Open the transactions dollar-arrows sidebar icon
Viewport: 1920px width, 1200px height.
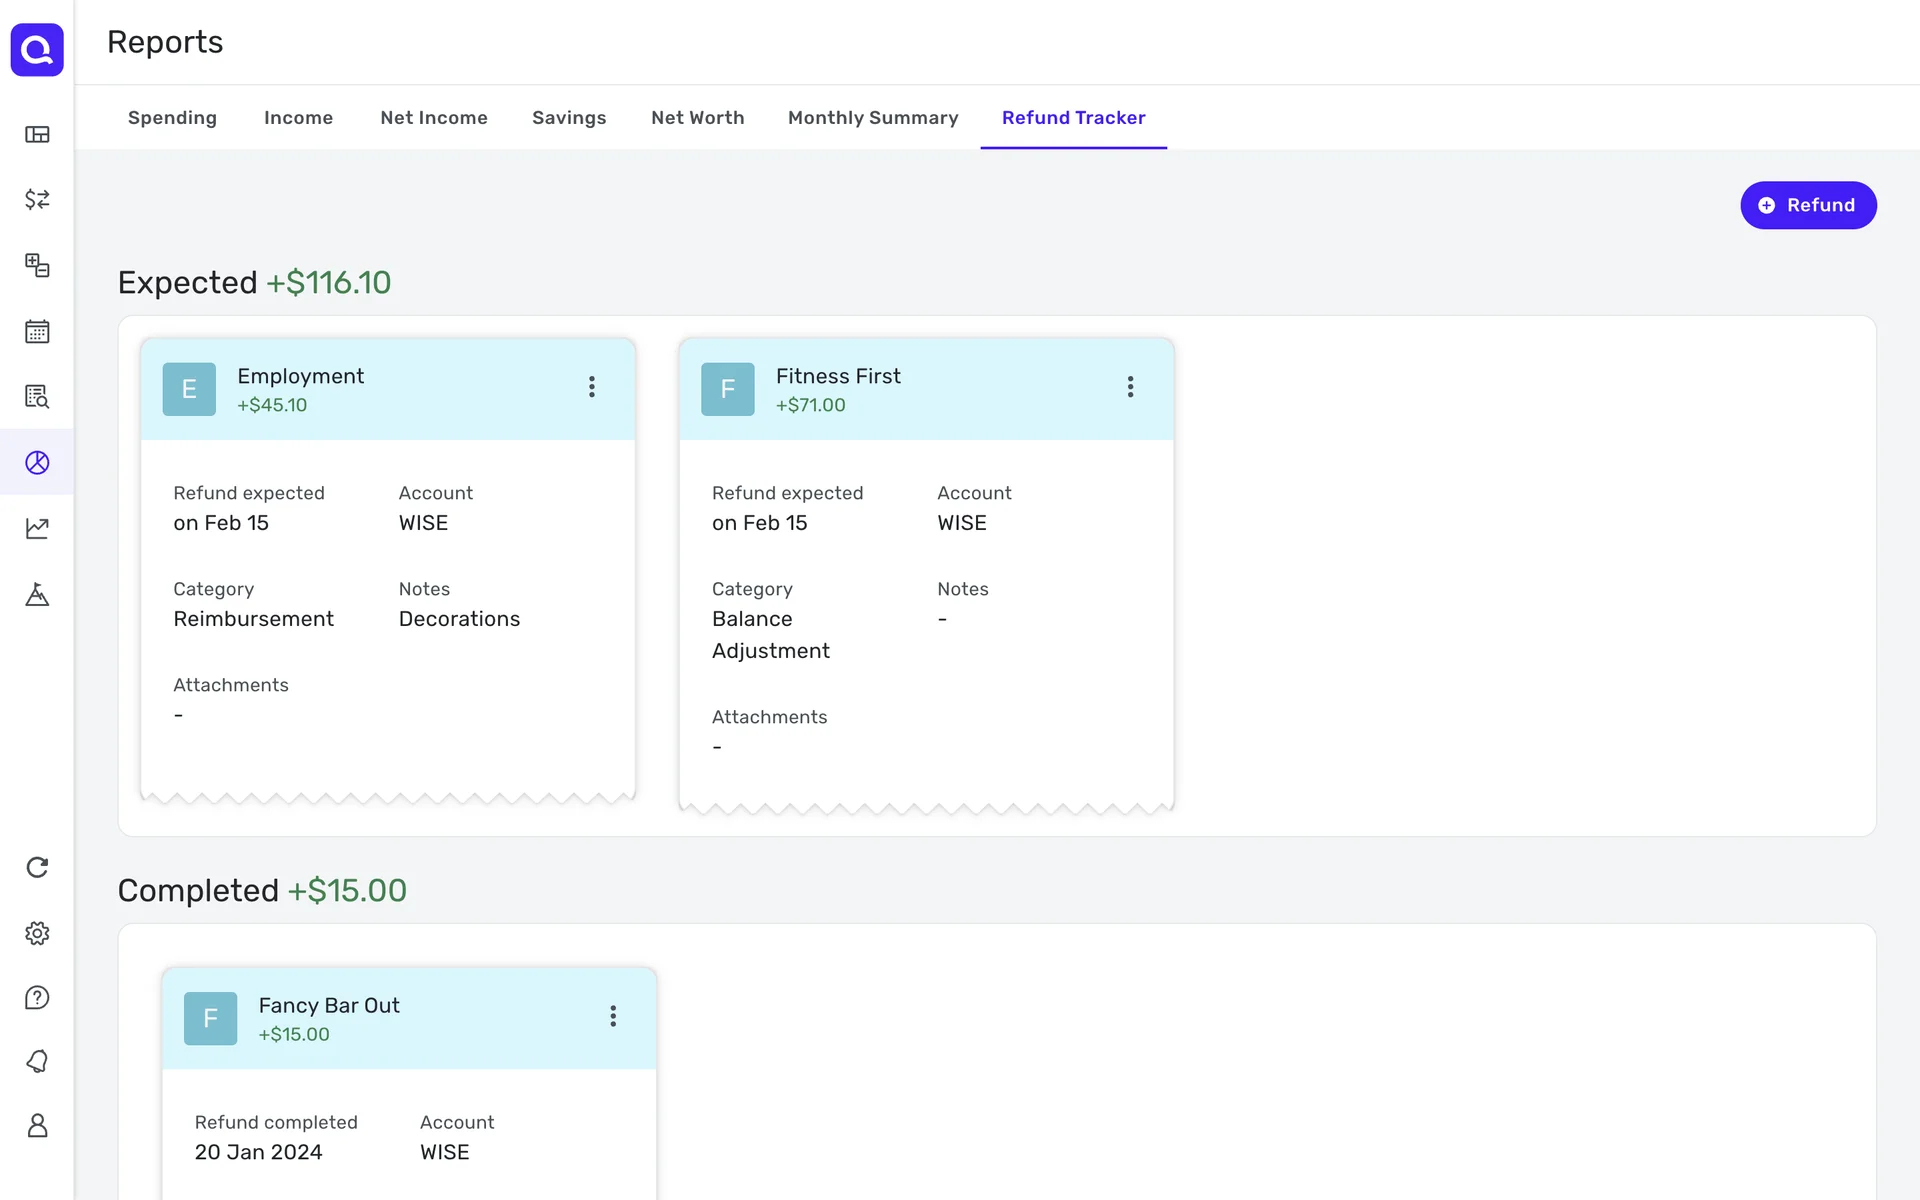coord(37,200)
